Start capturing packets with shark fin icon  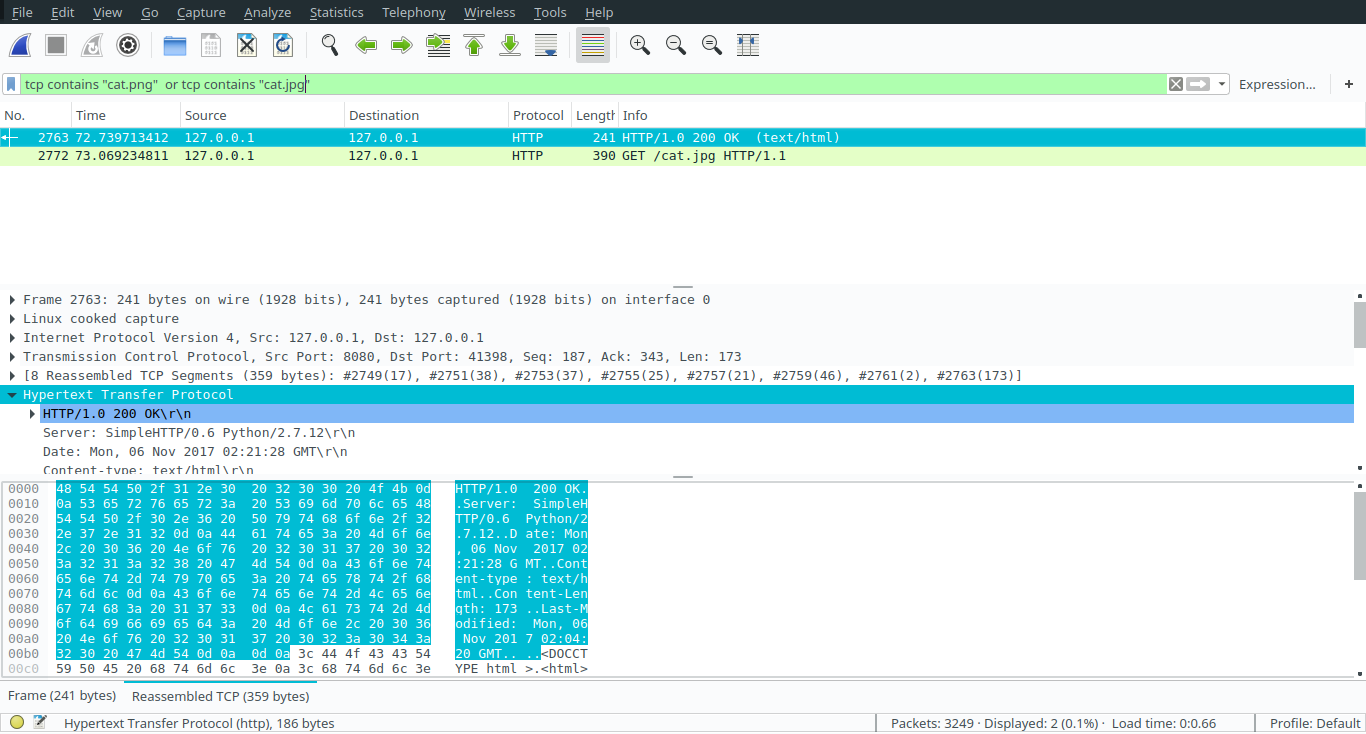(x=20, y=45)
